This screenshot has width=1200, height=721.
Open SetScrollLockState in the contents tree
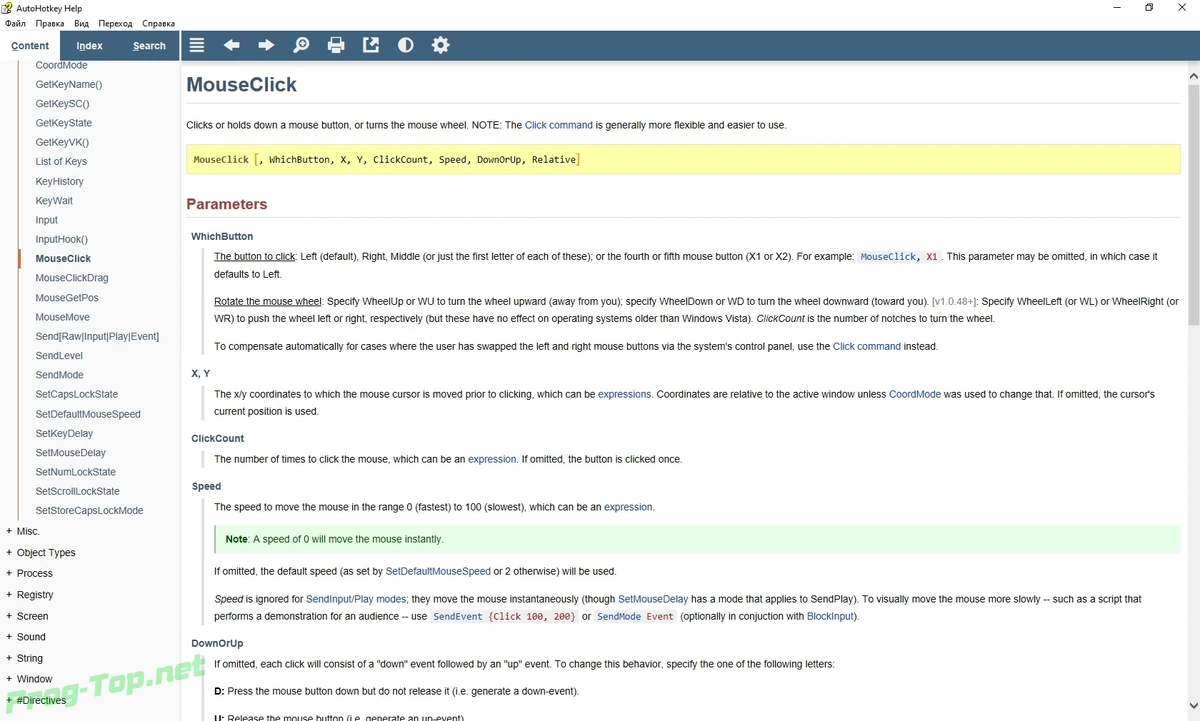click(x=77, y=491)
